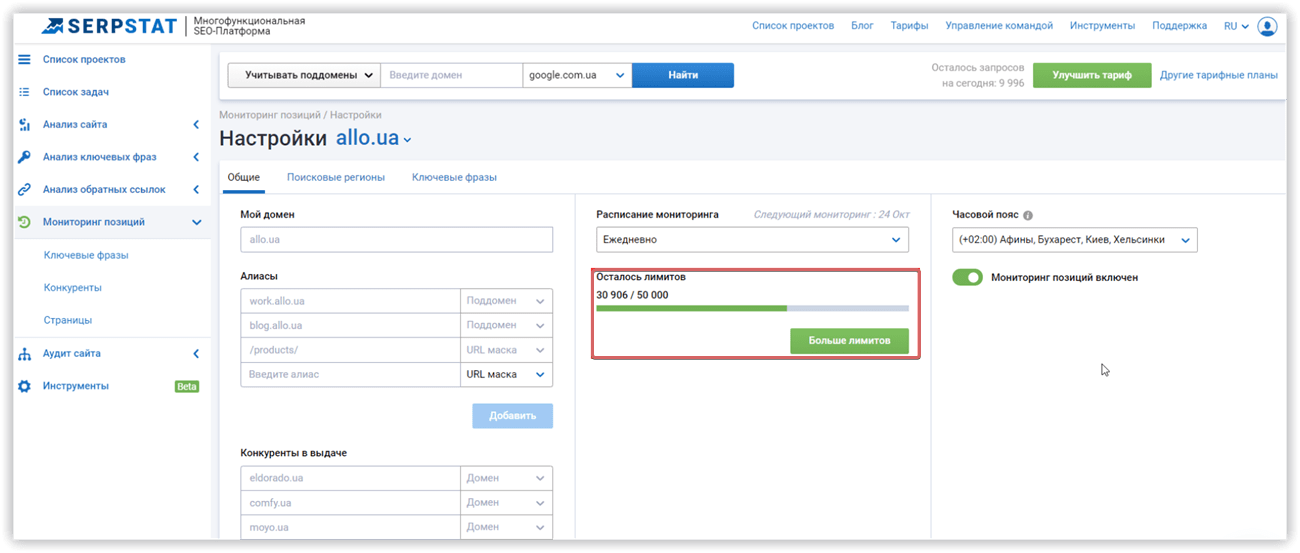This screenshot has height=553, width=1300.
Task: Click the gear icon for Инструменты
Action: point(25,386)
